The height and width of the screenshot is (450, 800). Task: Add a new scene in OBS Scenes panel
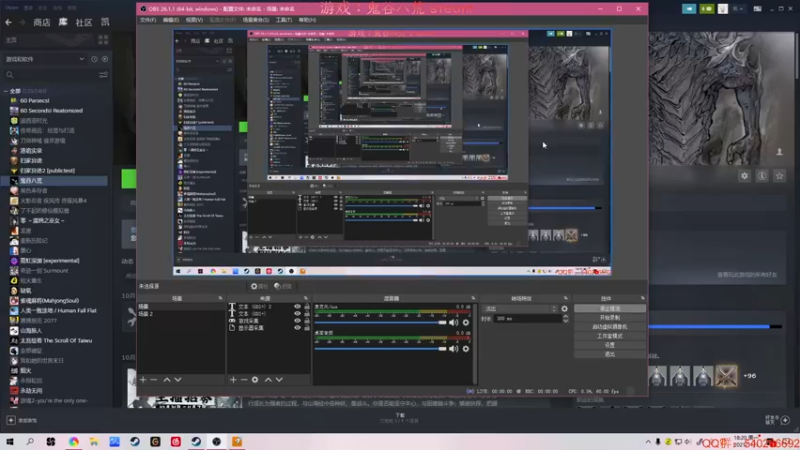(x=143, y=380)
